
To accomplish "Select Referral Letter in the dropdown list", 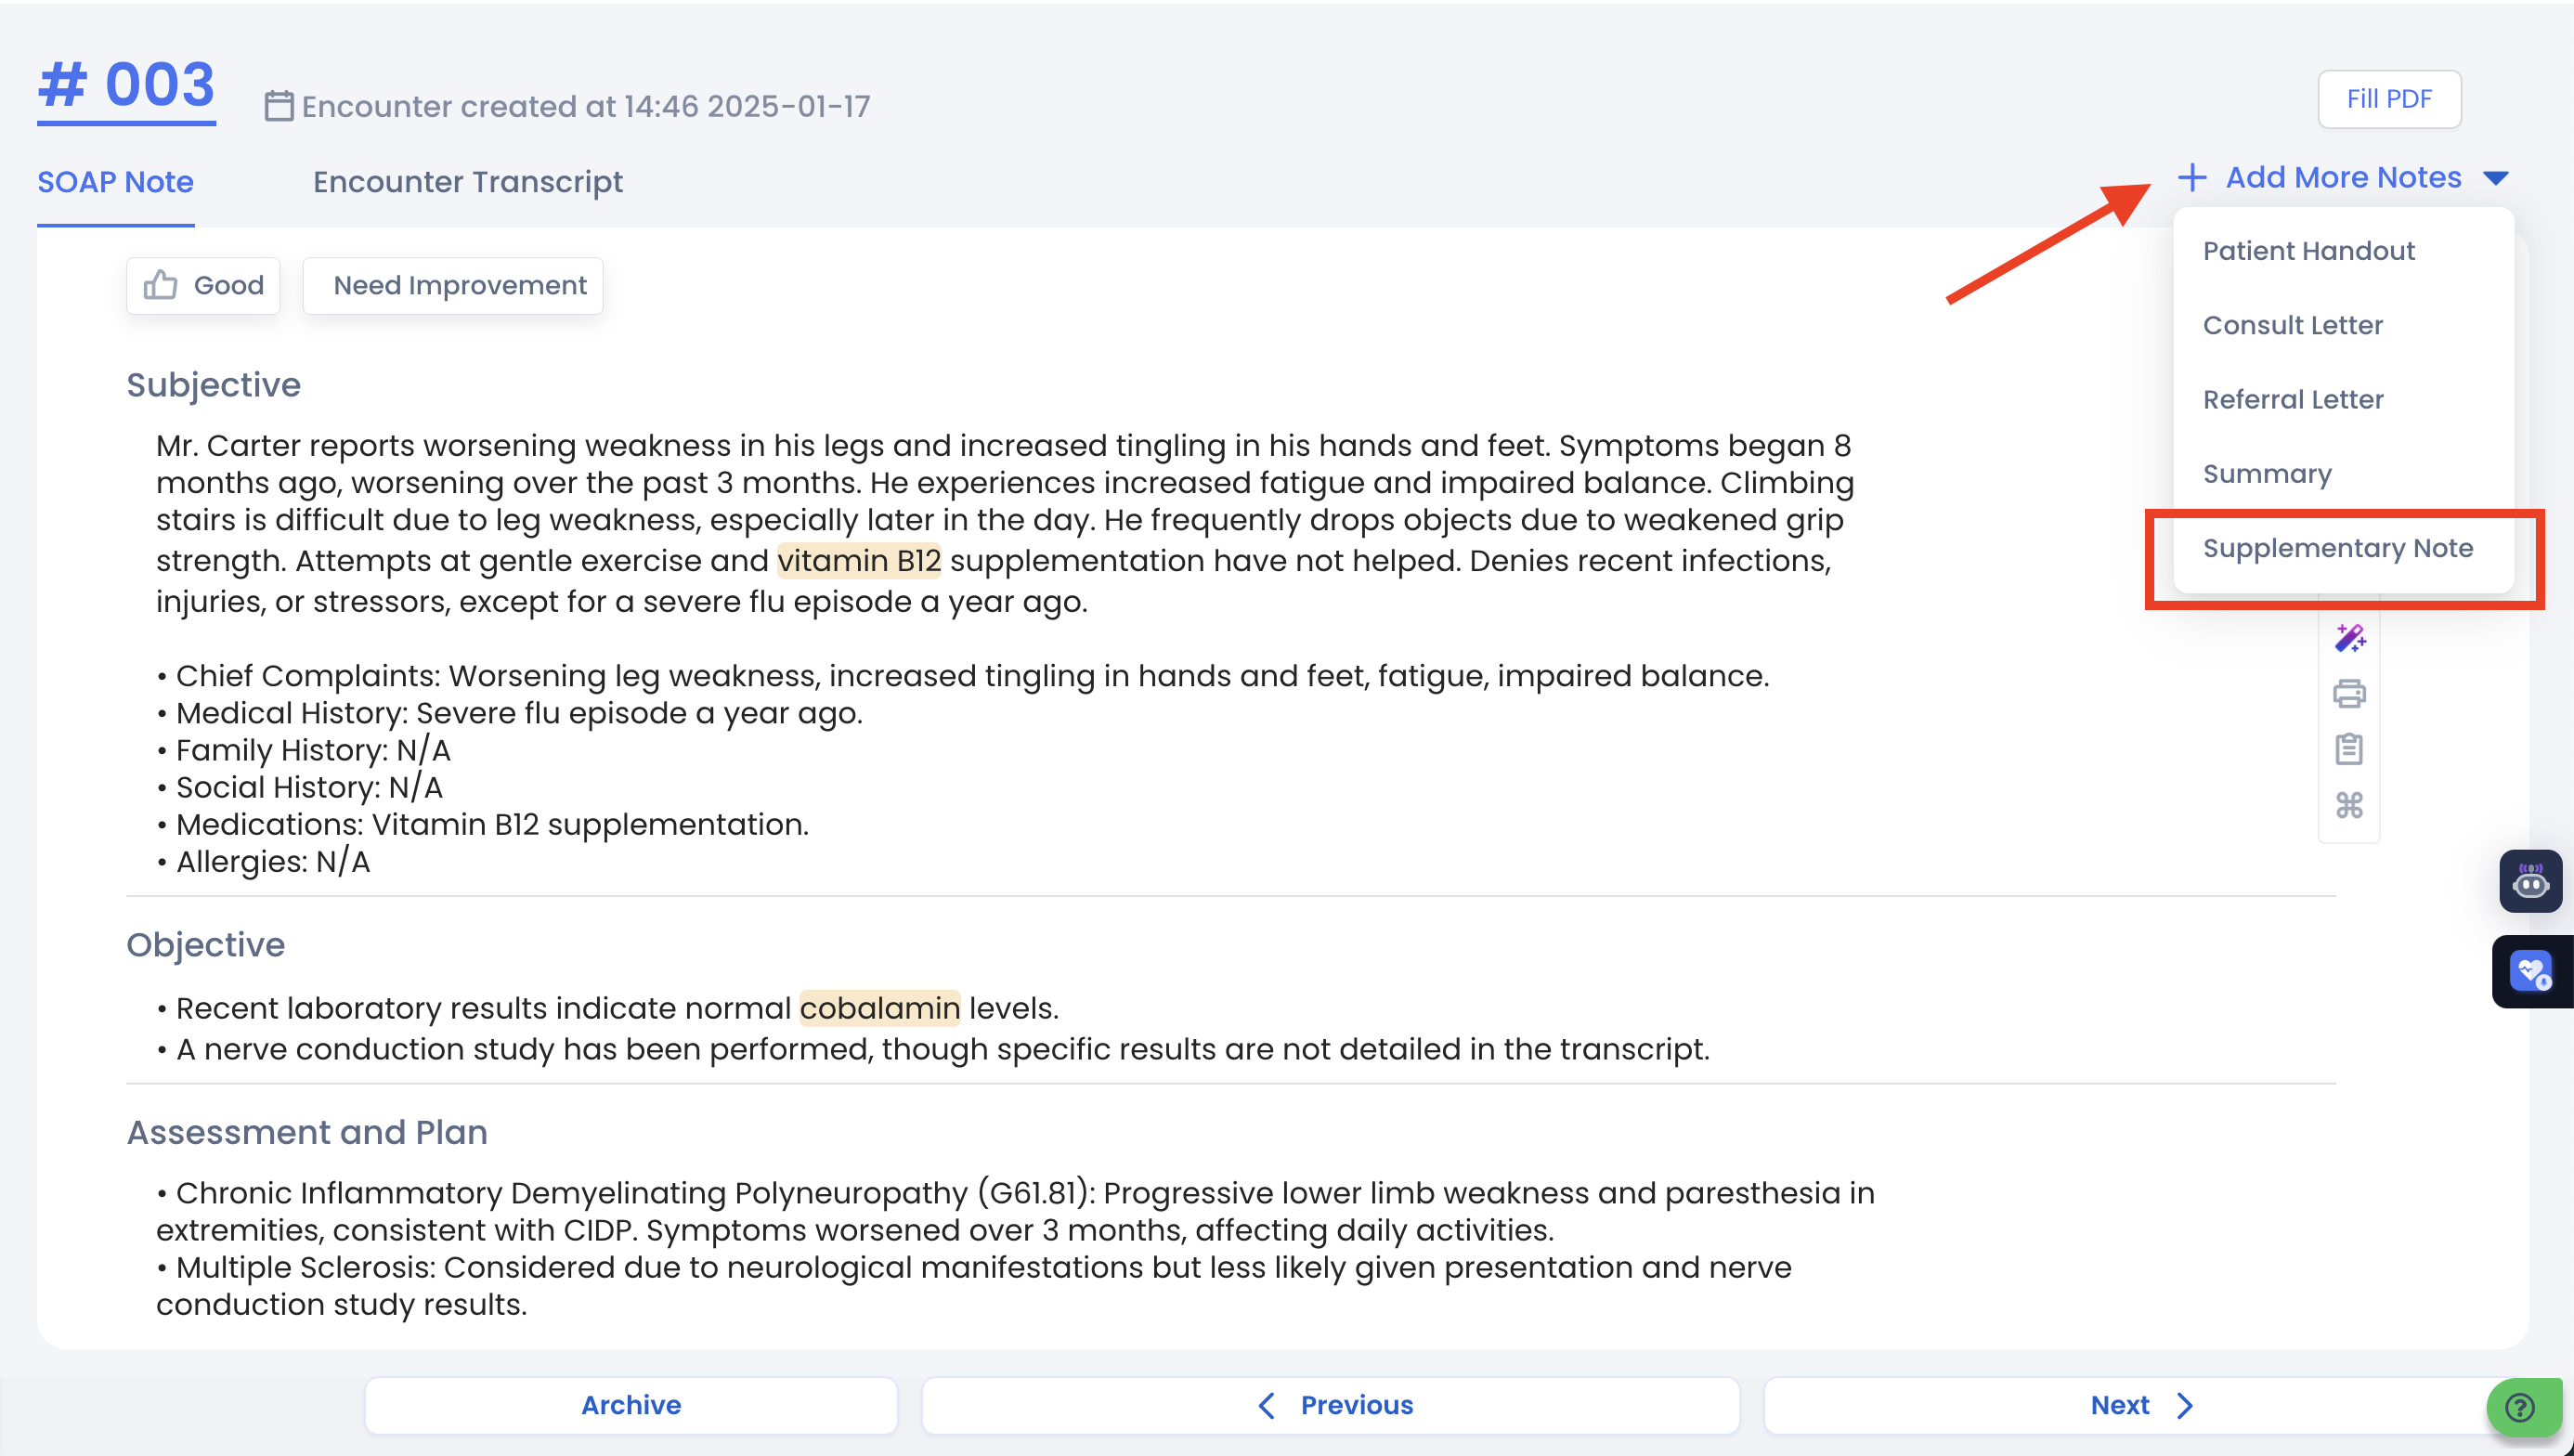I will tap(2293, 400).
